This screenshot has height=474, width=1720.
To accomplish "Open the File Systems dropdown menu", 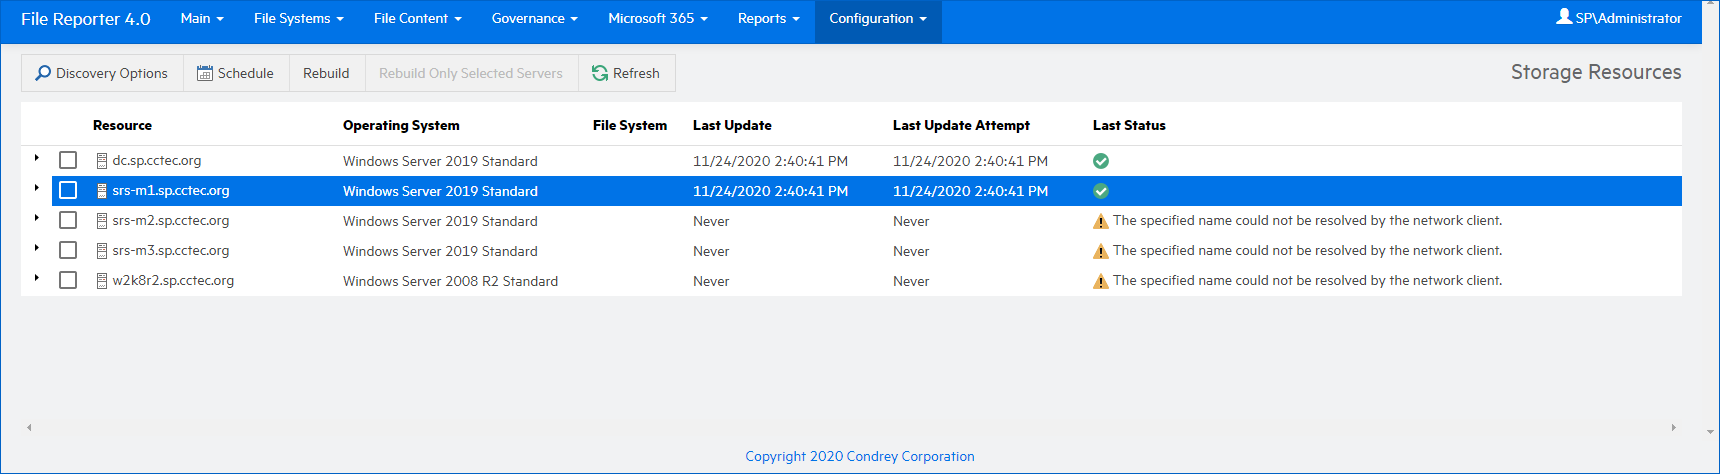I will [x=298, y=19].
